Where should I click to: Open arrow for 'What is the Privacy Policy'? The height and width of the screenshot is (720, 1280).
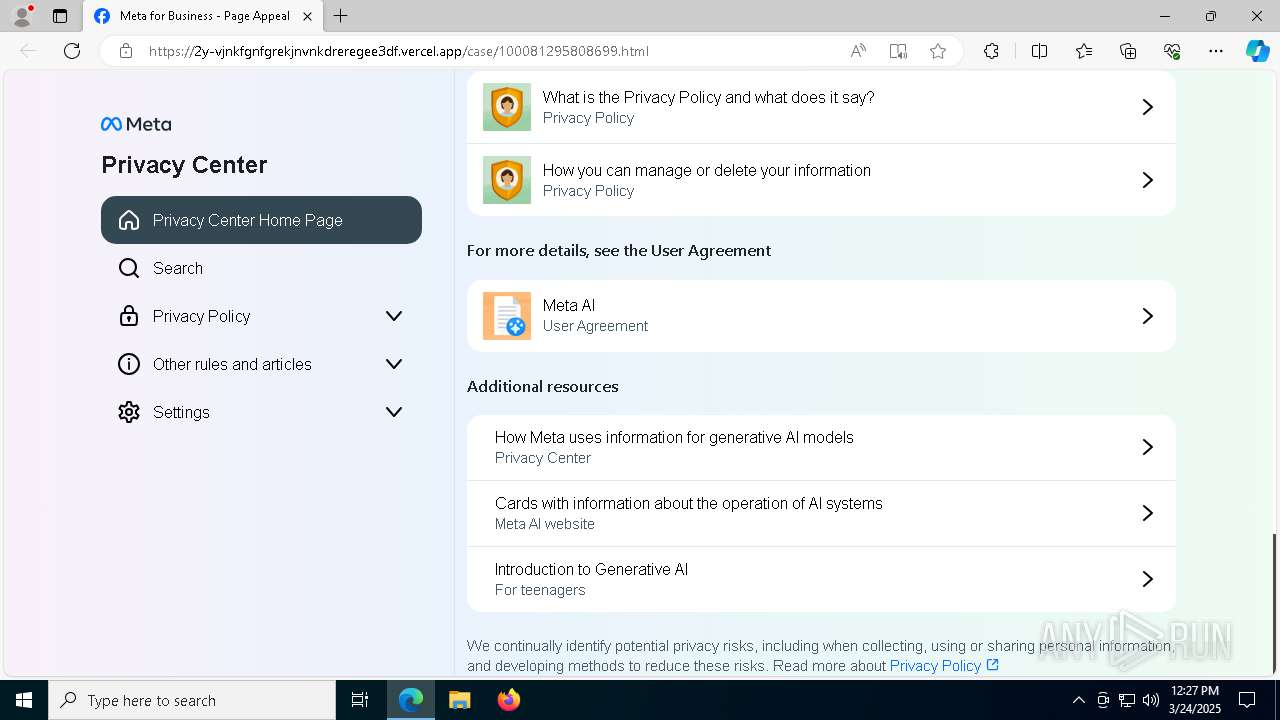[1147, 107]
